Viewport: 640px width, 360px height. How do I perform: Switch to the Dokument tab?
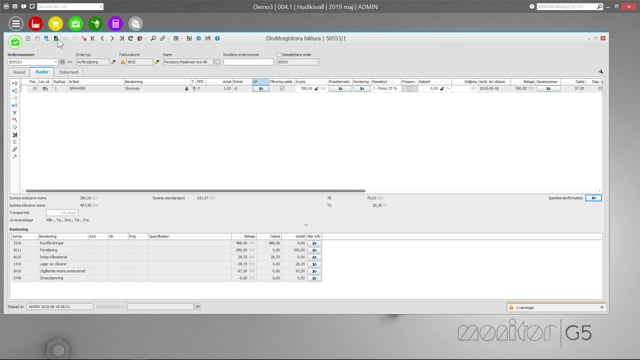[x=69, y=72]
